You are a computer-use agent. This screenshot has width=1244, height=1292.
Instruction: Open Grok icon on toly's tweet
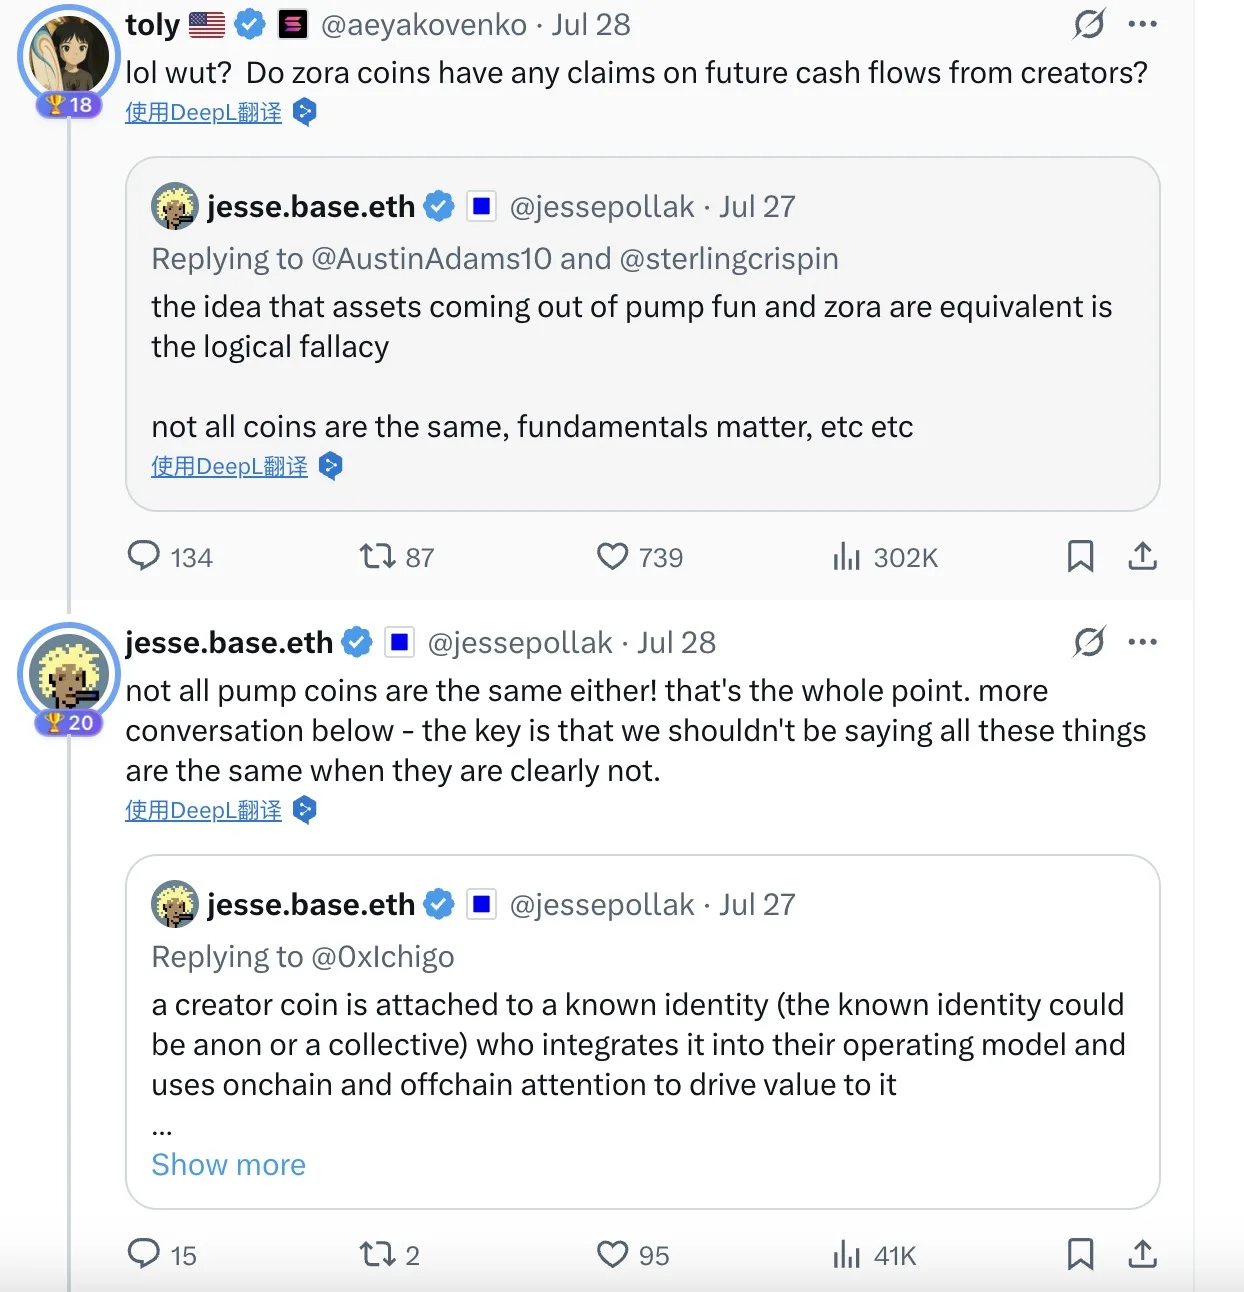[1089, 24]
